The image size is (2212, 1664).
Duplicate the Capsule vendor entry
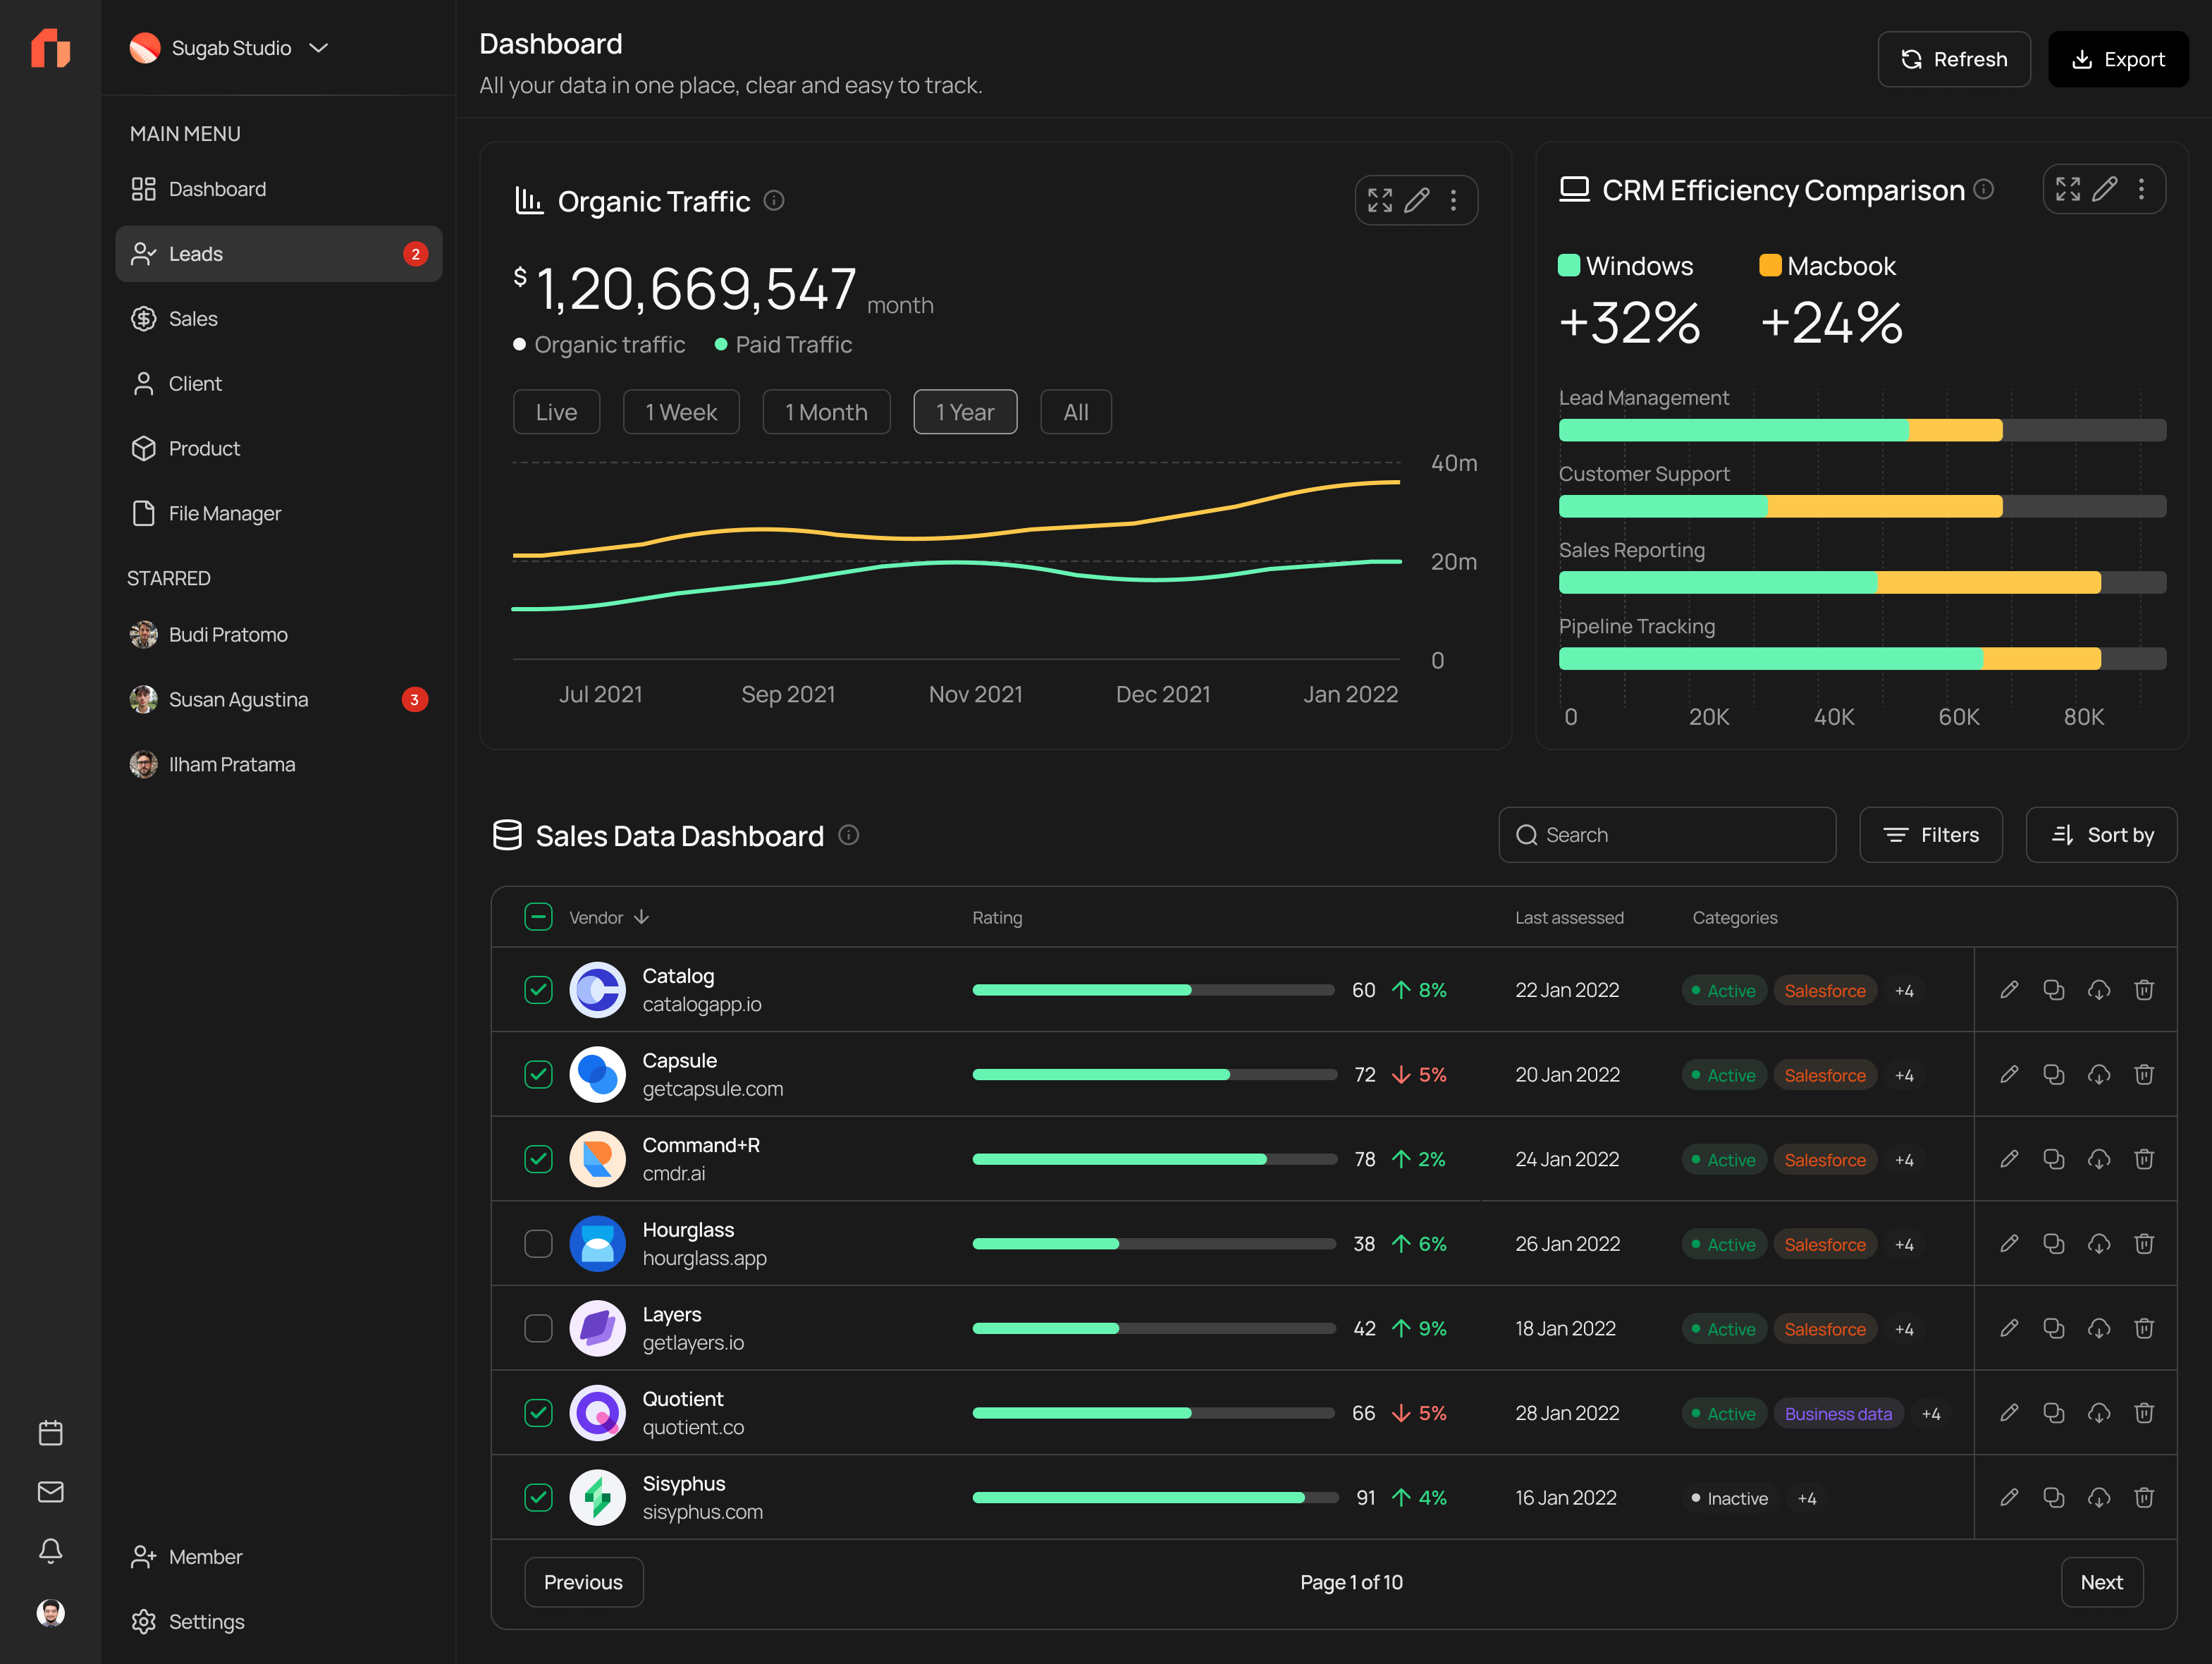2055,1074
